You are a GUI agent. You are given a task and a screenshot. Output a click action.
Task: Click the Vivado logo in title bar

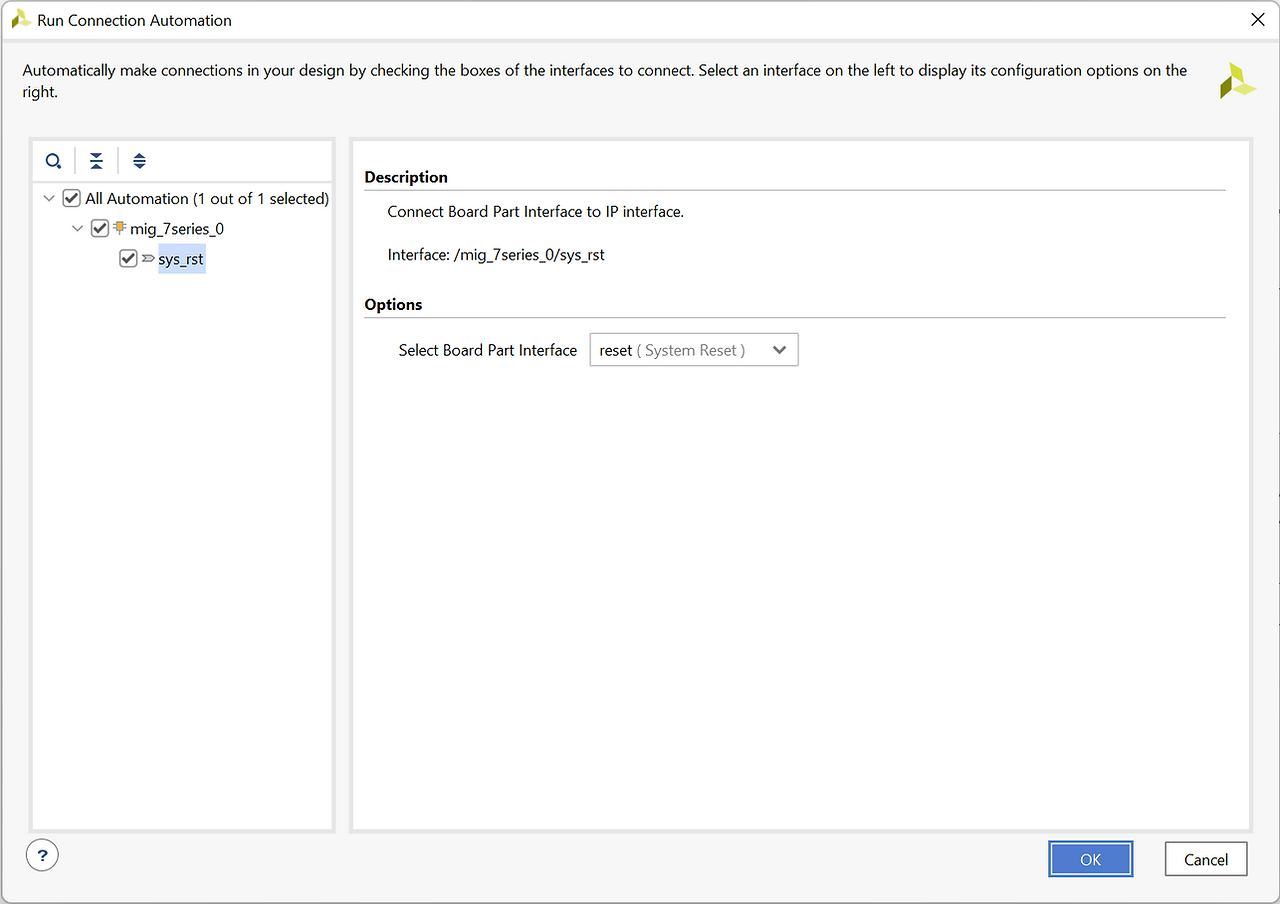(20, 19)
